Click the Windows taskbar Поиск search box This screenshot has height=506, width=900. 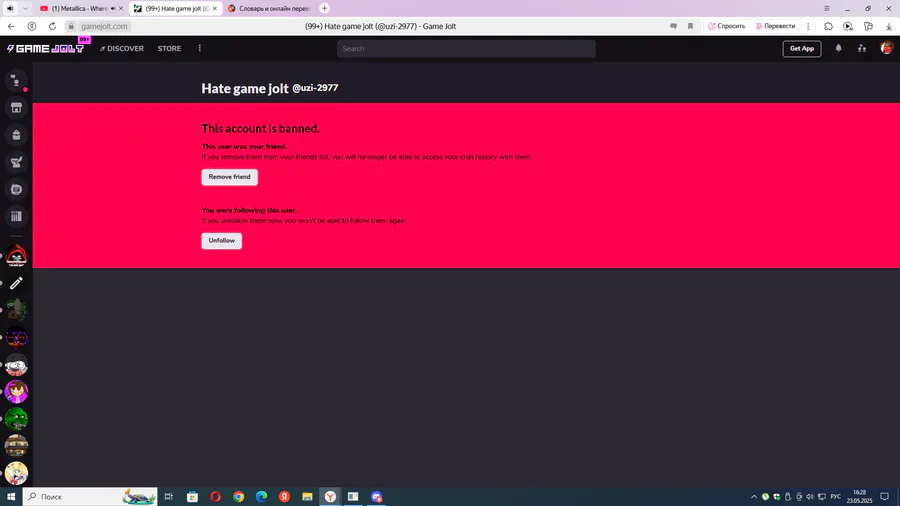(90, 497)
